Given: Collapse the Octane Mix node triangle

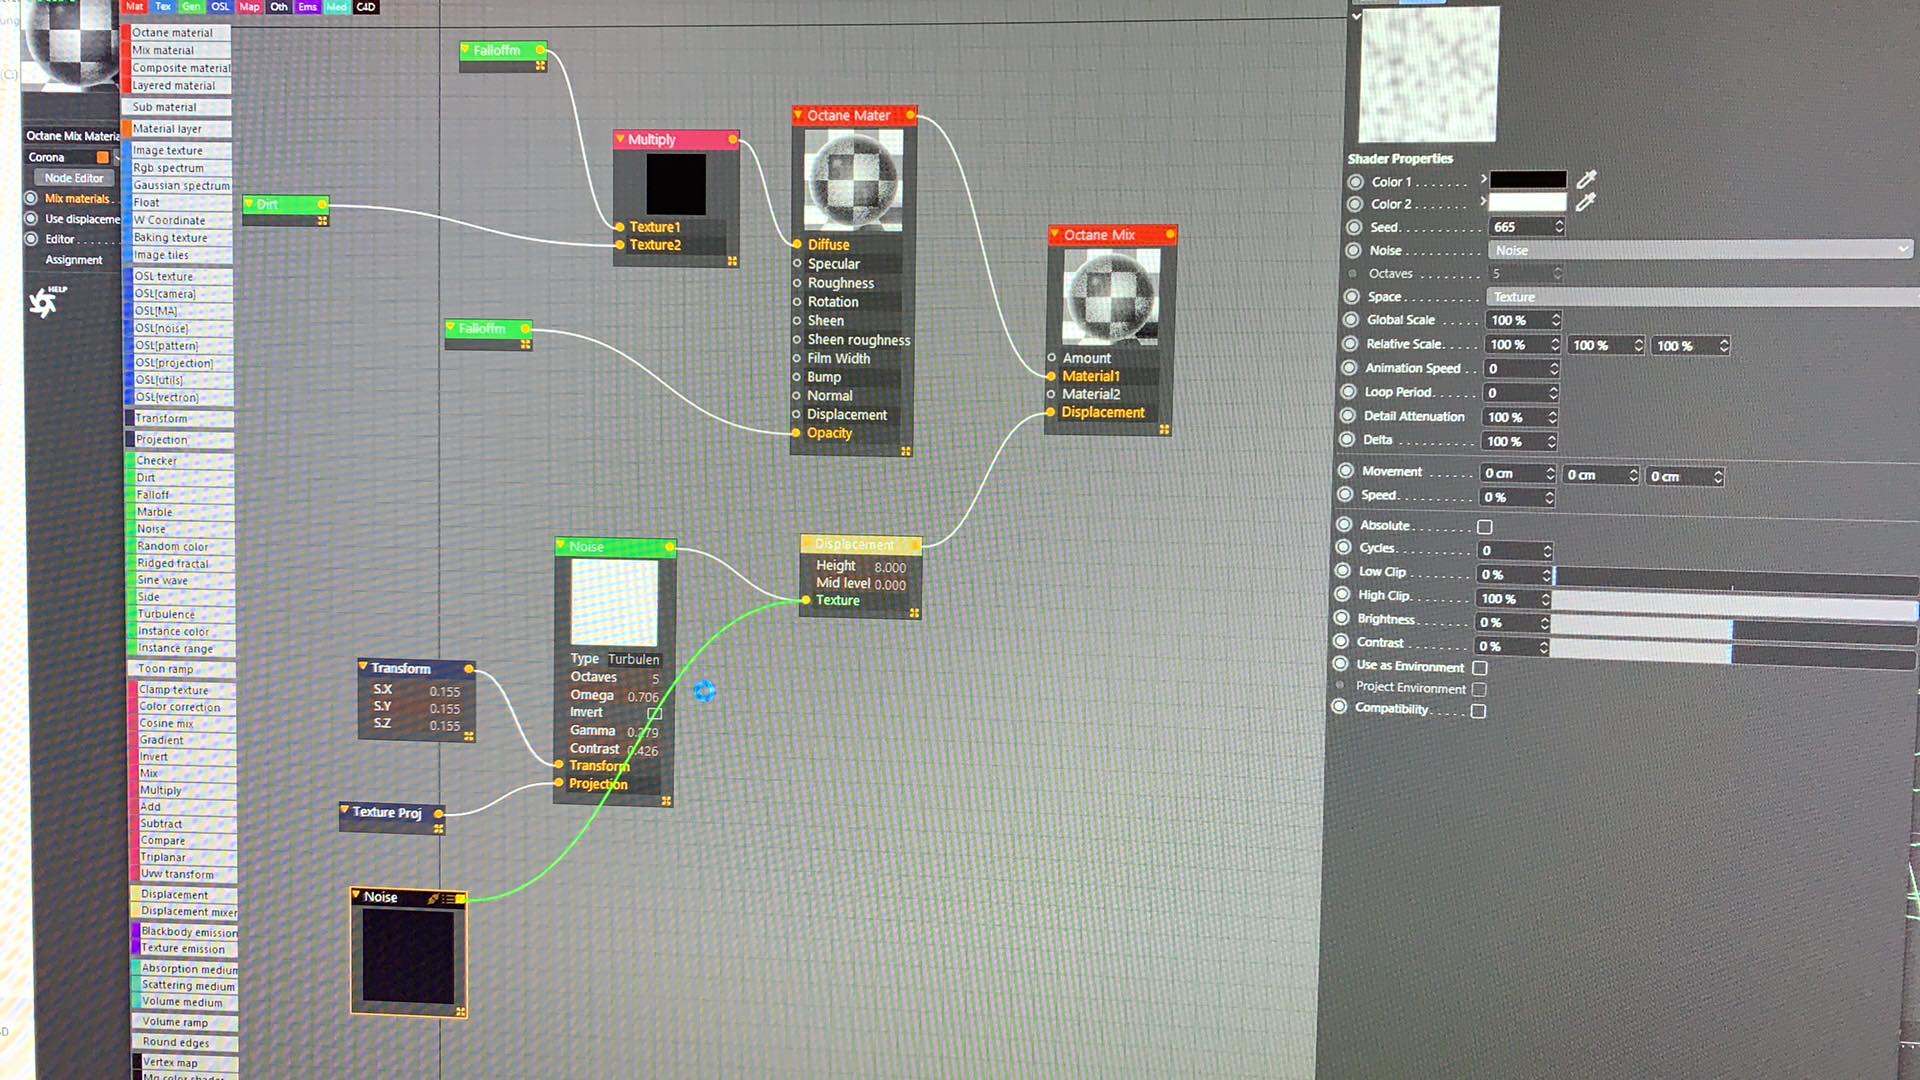Looking at the screenshot, I should [x=1054, y=234].
